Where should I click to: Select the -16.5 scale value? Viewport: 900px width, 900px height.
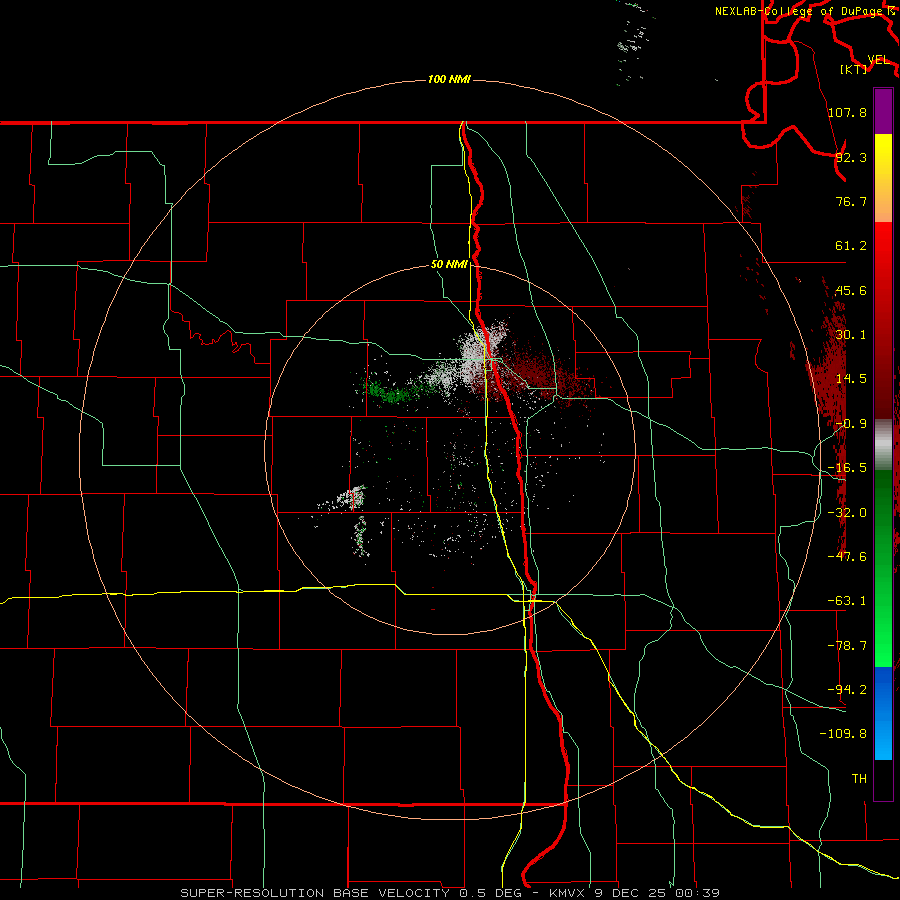[x=847, y=468]
